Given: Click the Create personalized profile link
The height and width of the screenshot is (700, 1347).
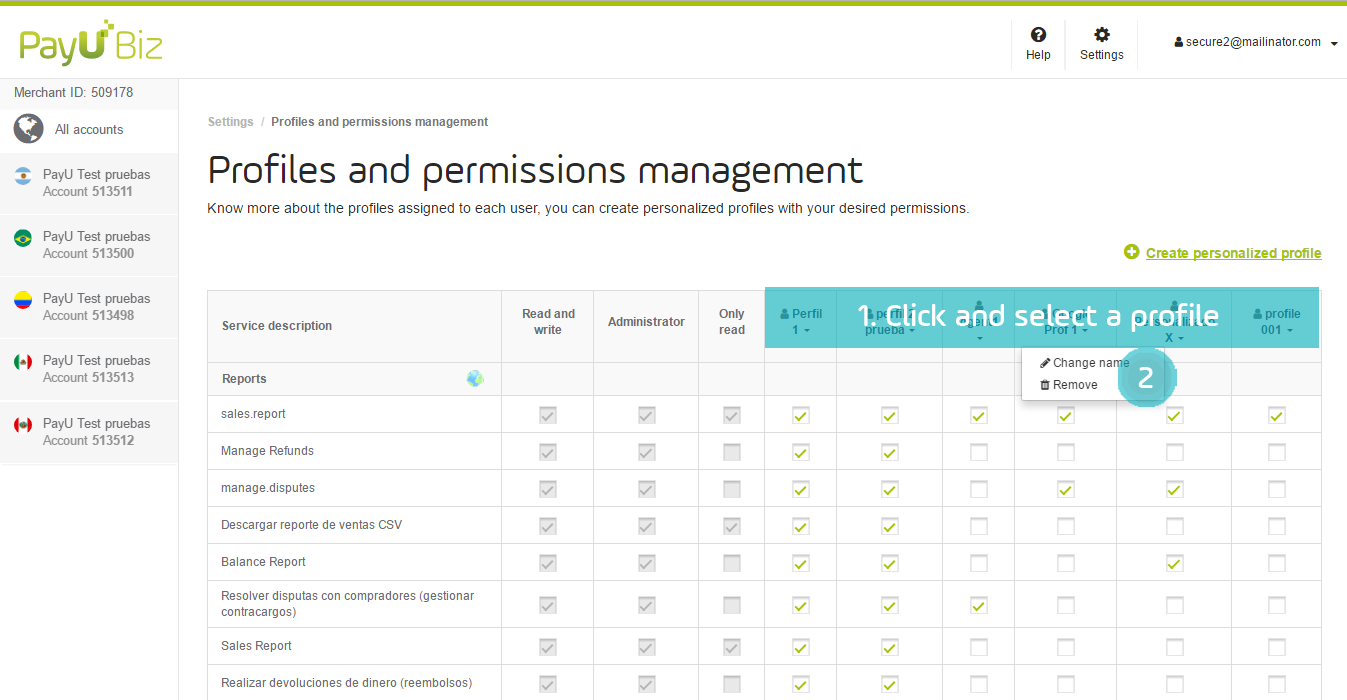Looking at the screenshot, I should 1233,253.
